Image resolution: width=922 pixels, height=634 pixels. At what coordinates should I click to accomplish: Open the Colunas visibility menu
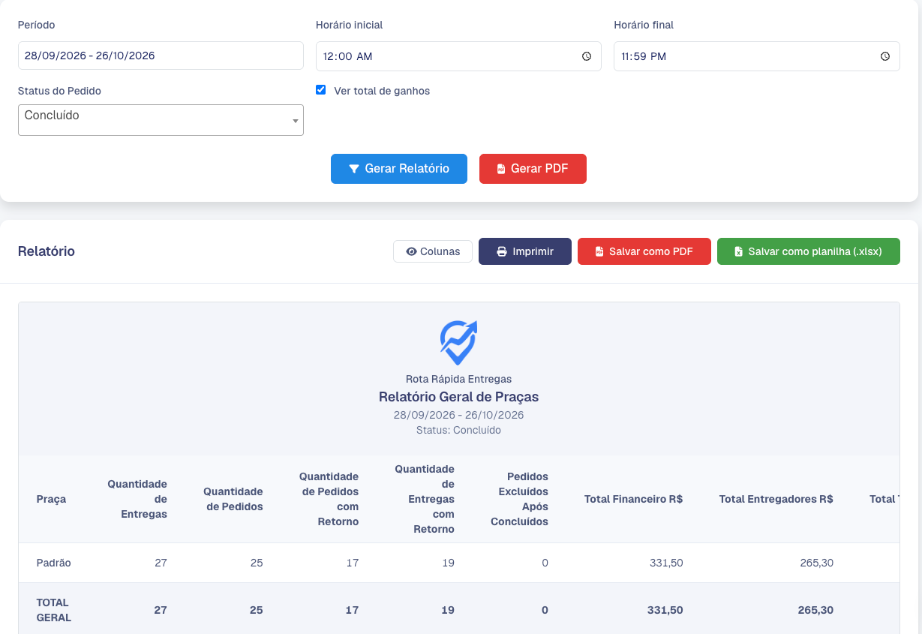[x=433, y=252]
